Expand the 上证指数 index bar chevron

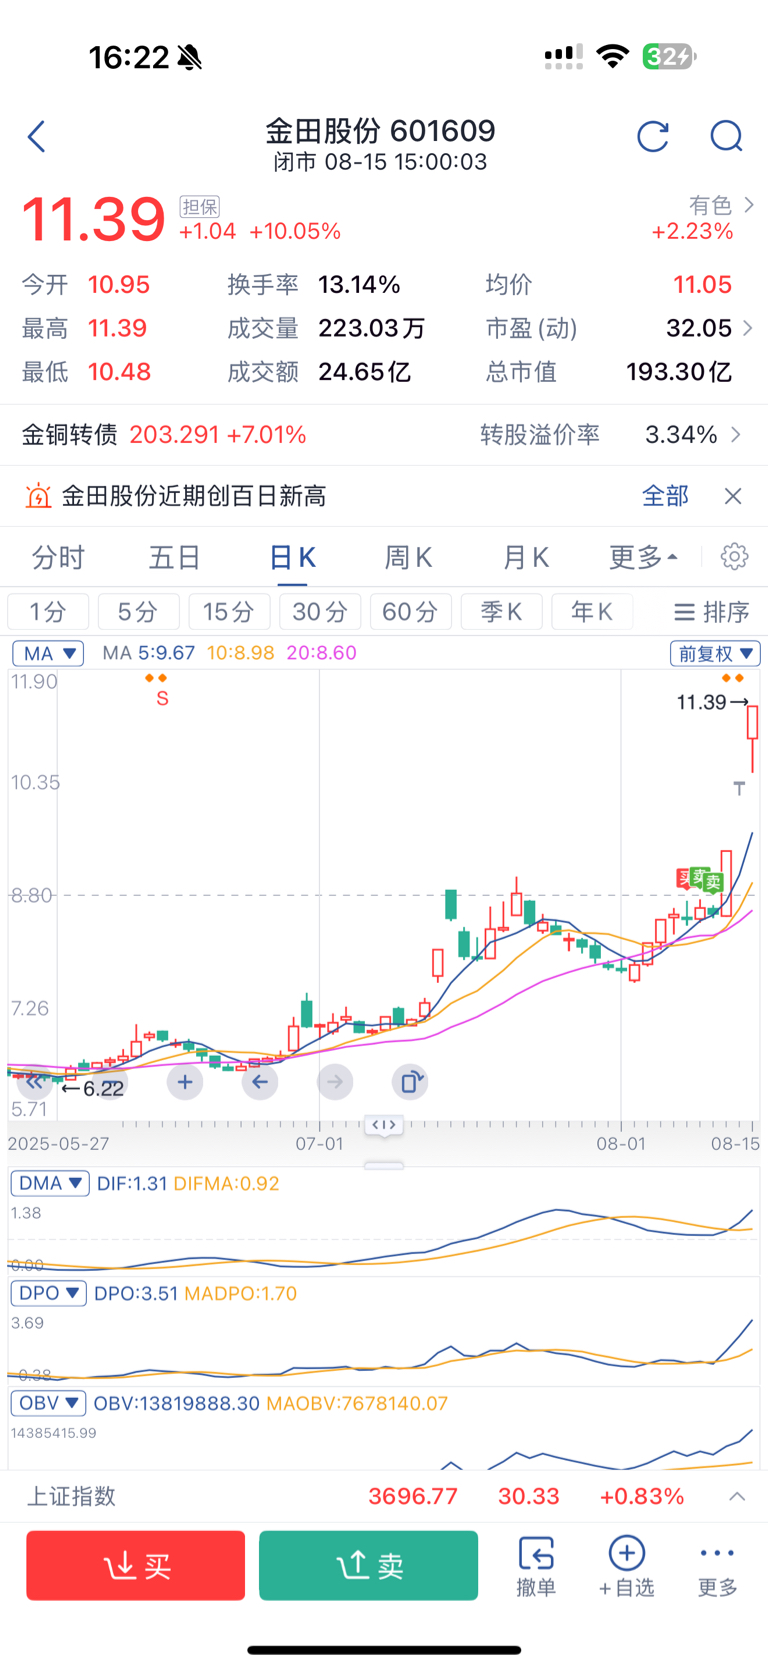(x=737, y=1496)
